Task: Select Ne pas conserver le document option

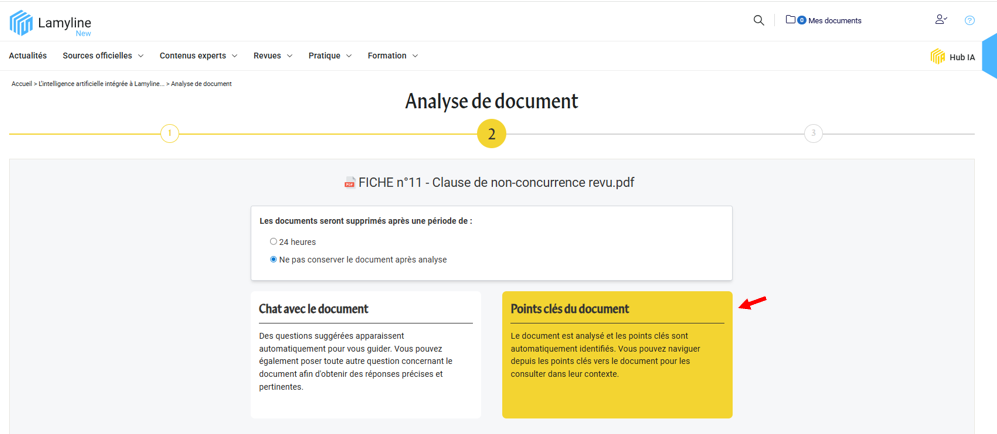Action: [x=273, y=259]
